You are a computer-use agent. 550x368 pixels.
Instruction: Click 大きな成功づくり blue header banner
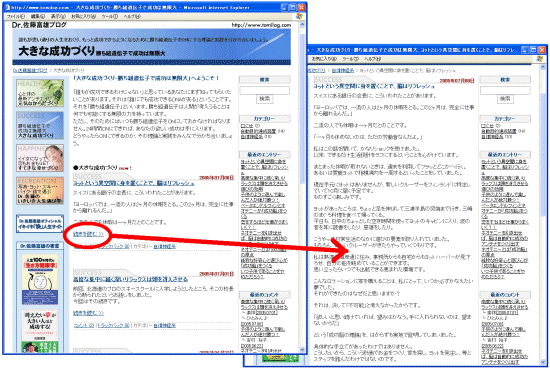(152, 47)
